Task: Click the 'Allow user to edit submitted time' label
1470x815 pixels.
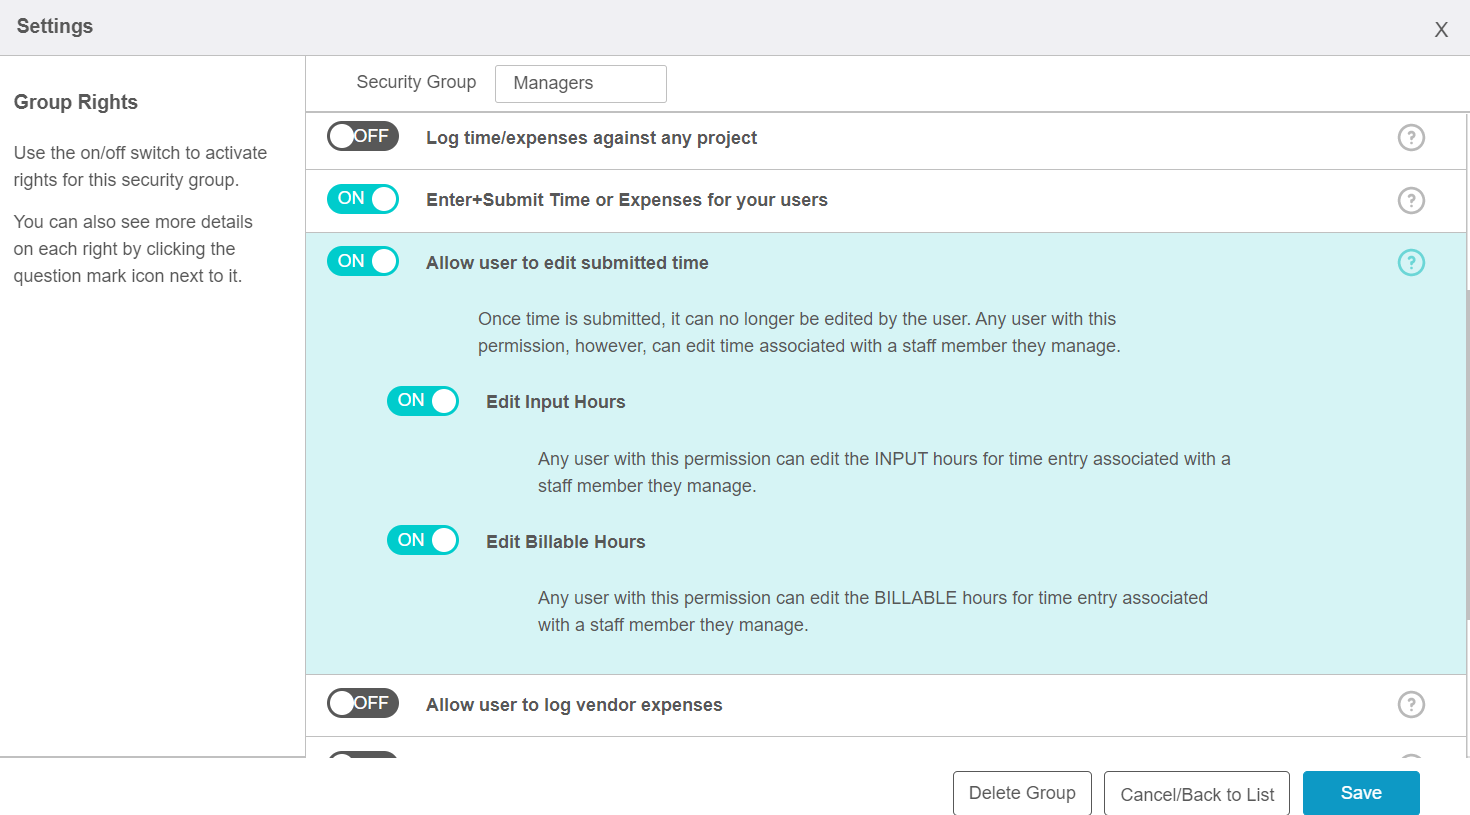Action: click(x=567, y=263)
